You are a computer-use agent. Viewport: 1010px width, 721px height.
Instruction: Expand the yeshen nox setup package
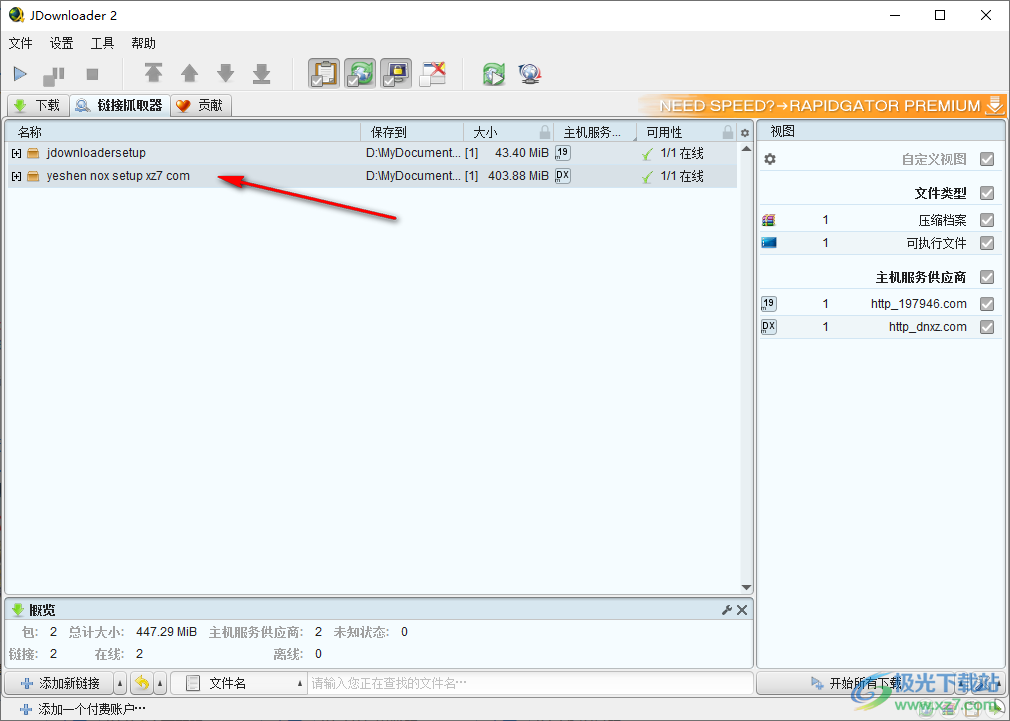[17, 177]
